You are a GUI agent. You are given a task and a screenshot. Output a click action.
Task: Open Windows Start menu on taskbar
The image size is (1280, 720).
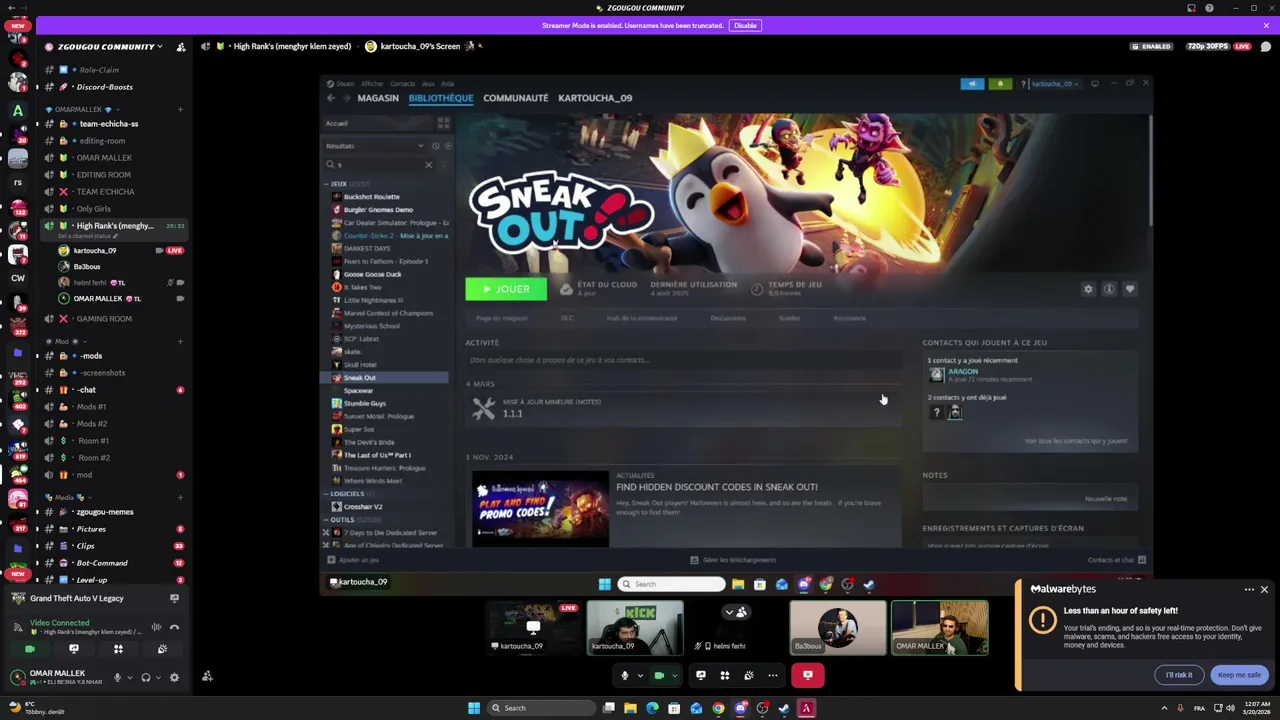pyautogui.click(x=474, y=708)
